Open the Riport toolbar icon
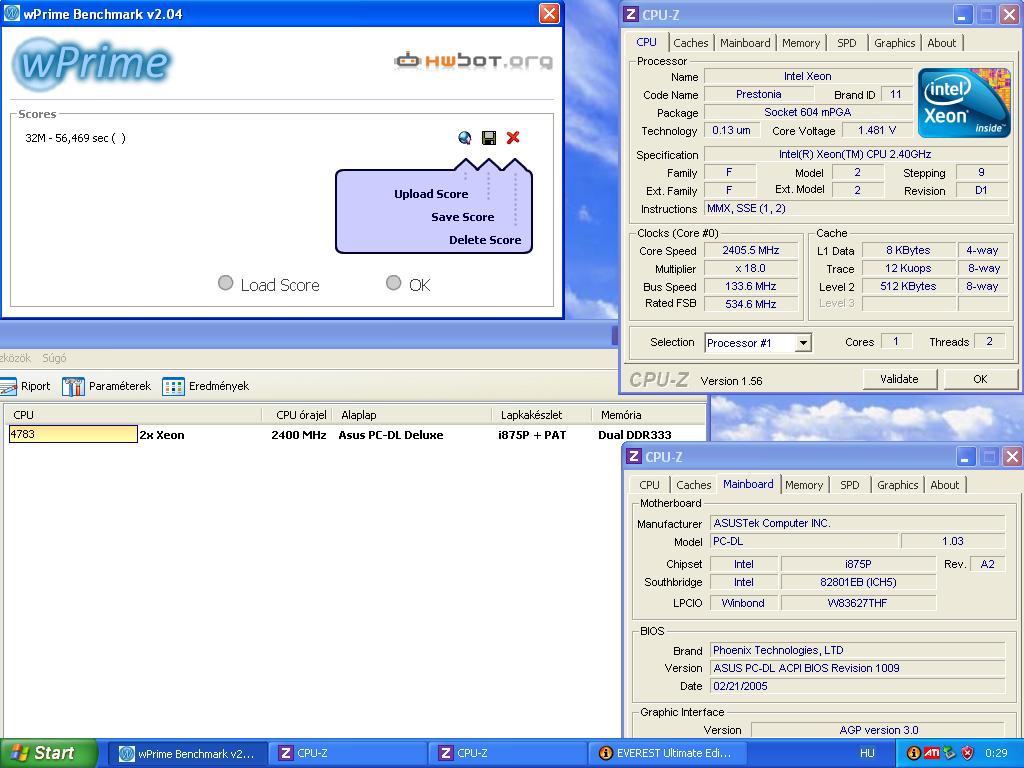This screenshot has width=1024, height=768. point(8,387)
